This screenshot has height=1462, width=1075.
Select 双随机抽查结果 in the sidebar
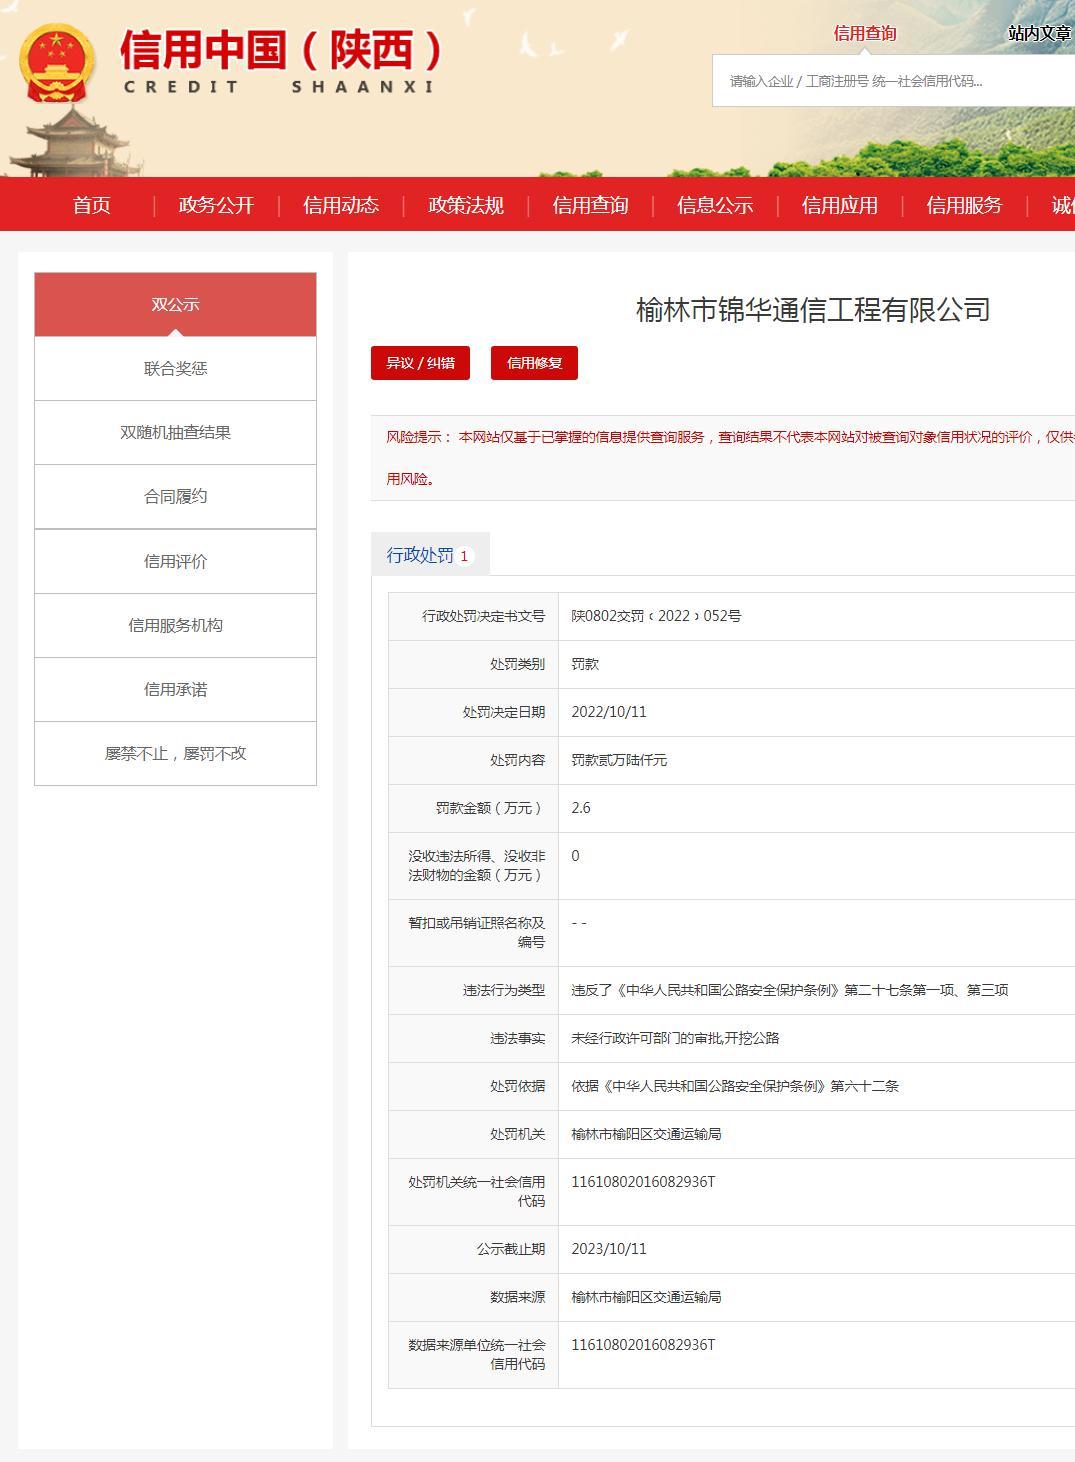pos(175,432)
